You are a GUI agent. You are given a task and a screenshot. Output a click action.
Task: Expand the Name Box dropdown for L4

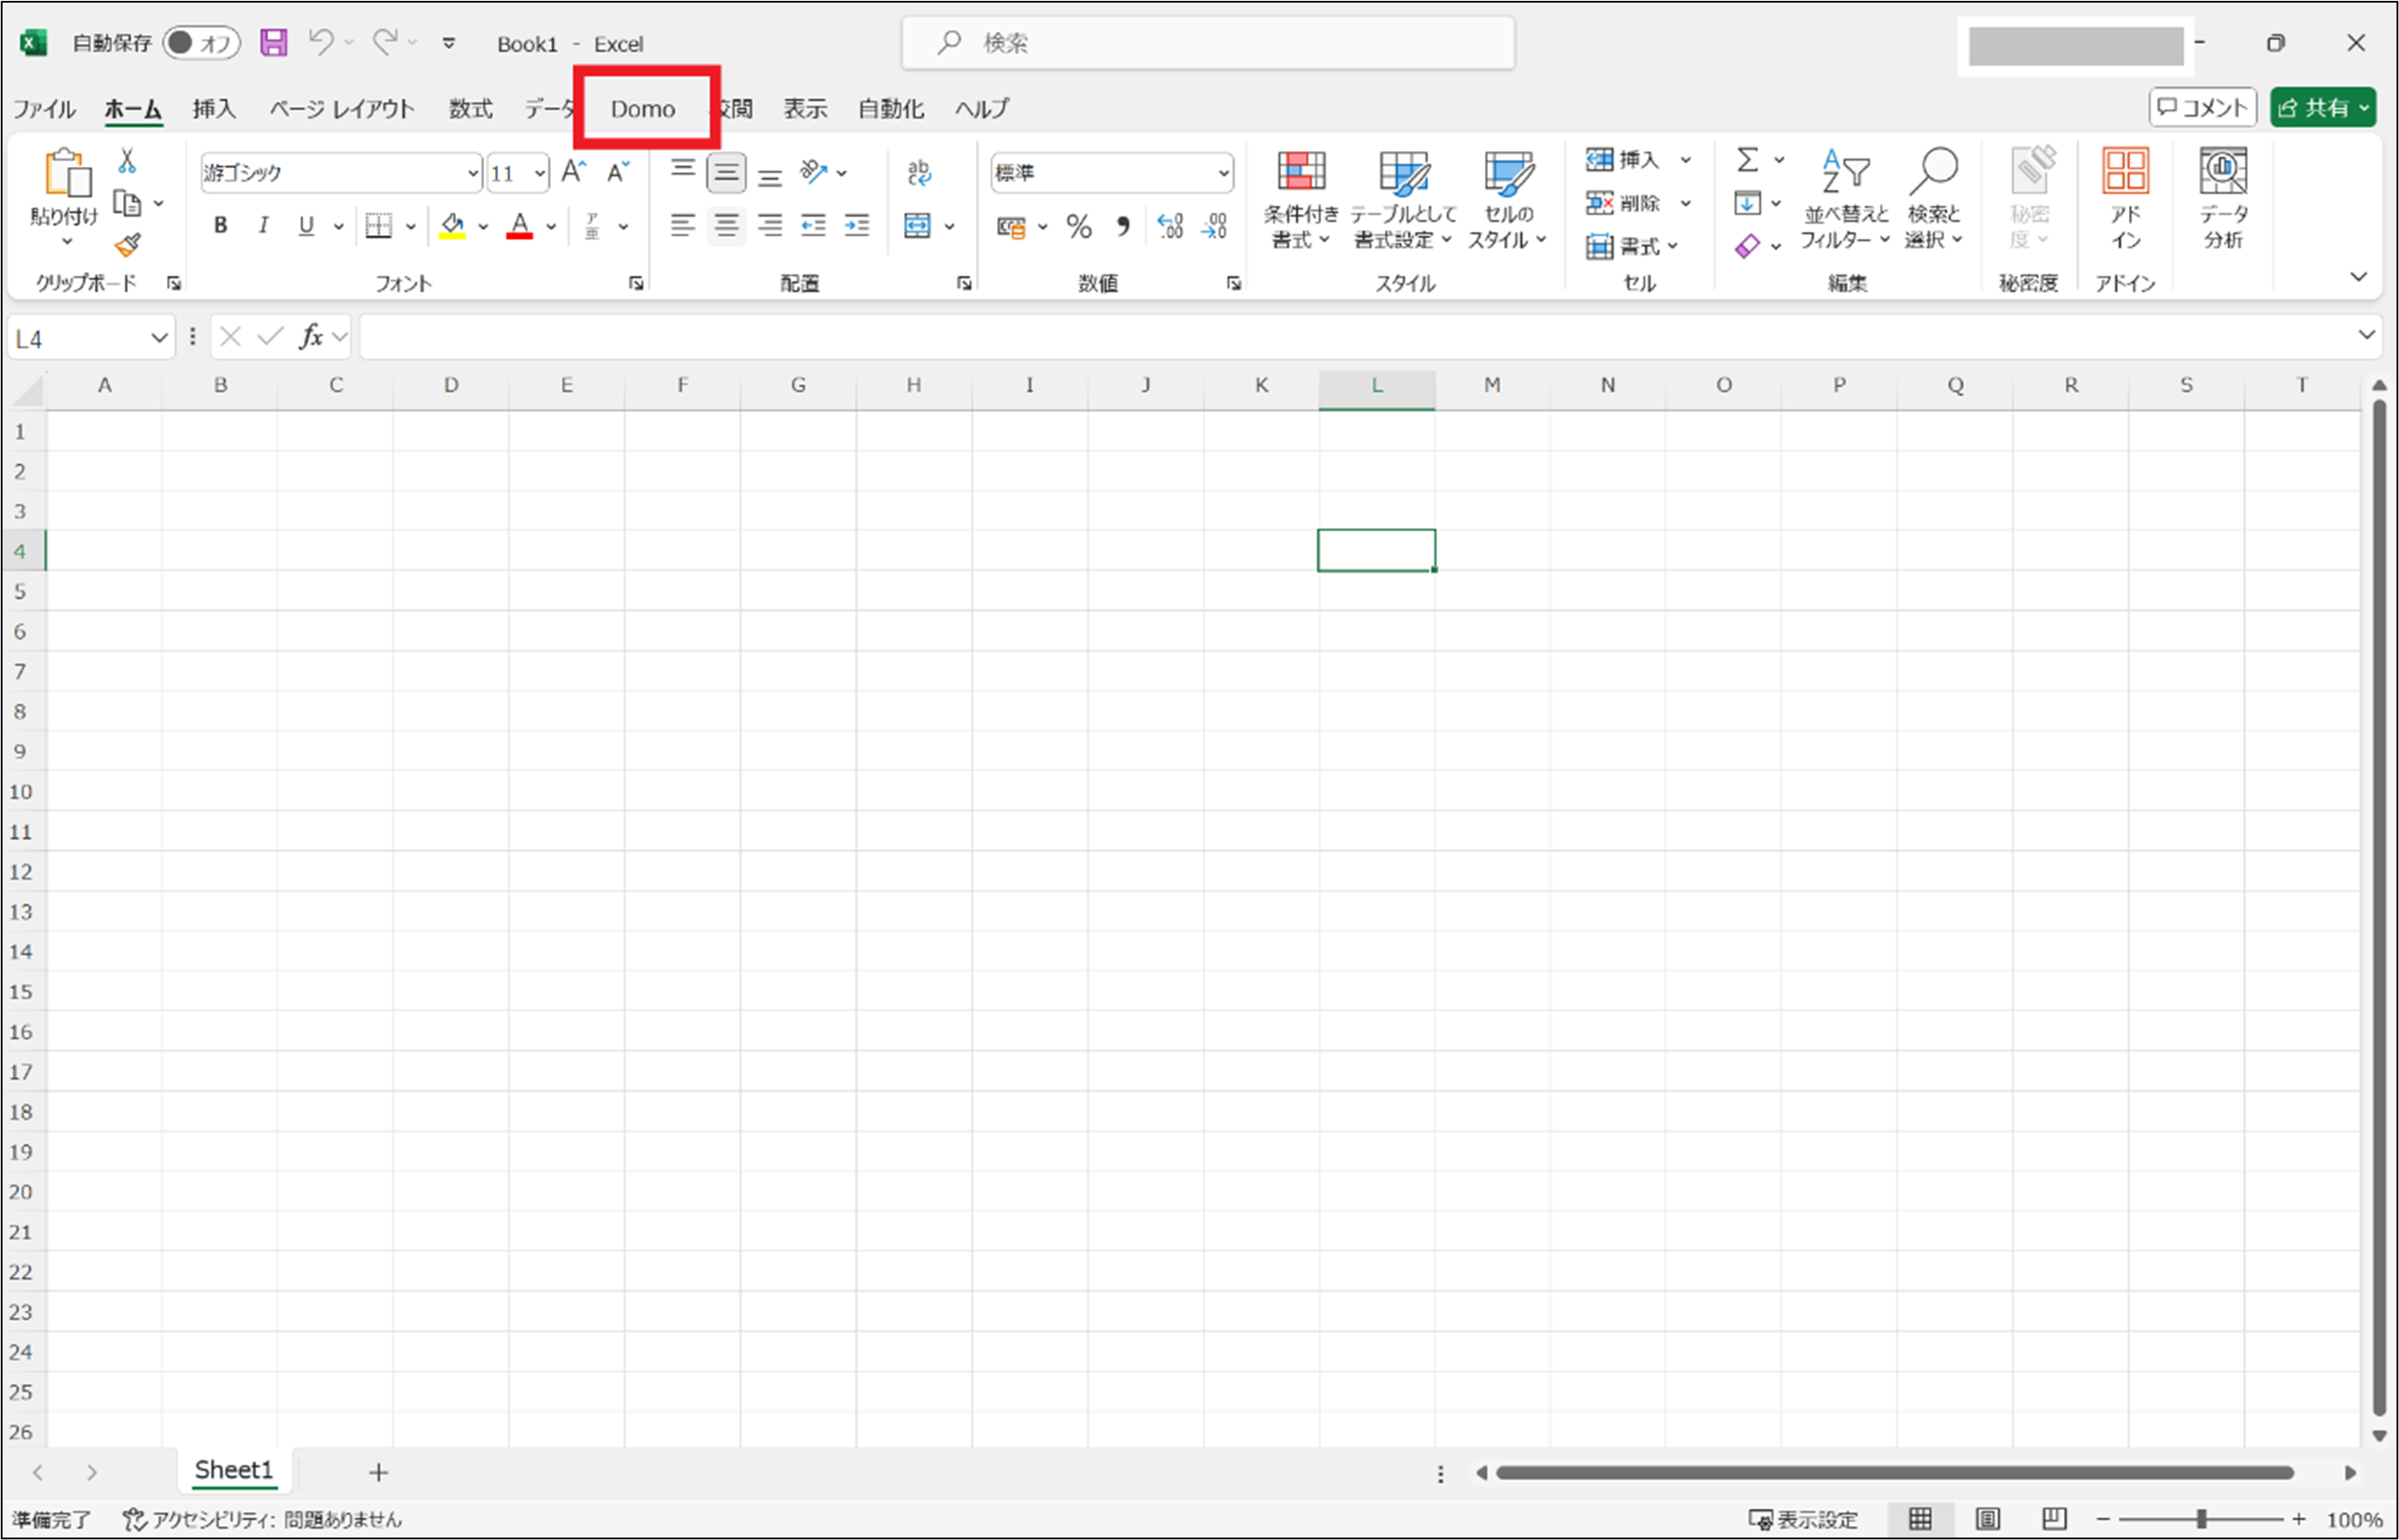pos(159,338)
